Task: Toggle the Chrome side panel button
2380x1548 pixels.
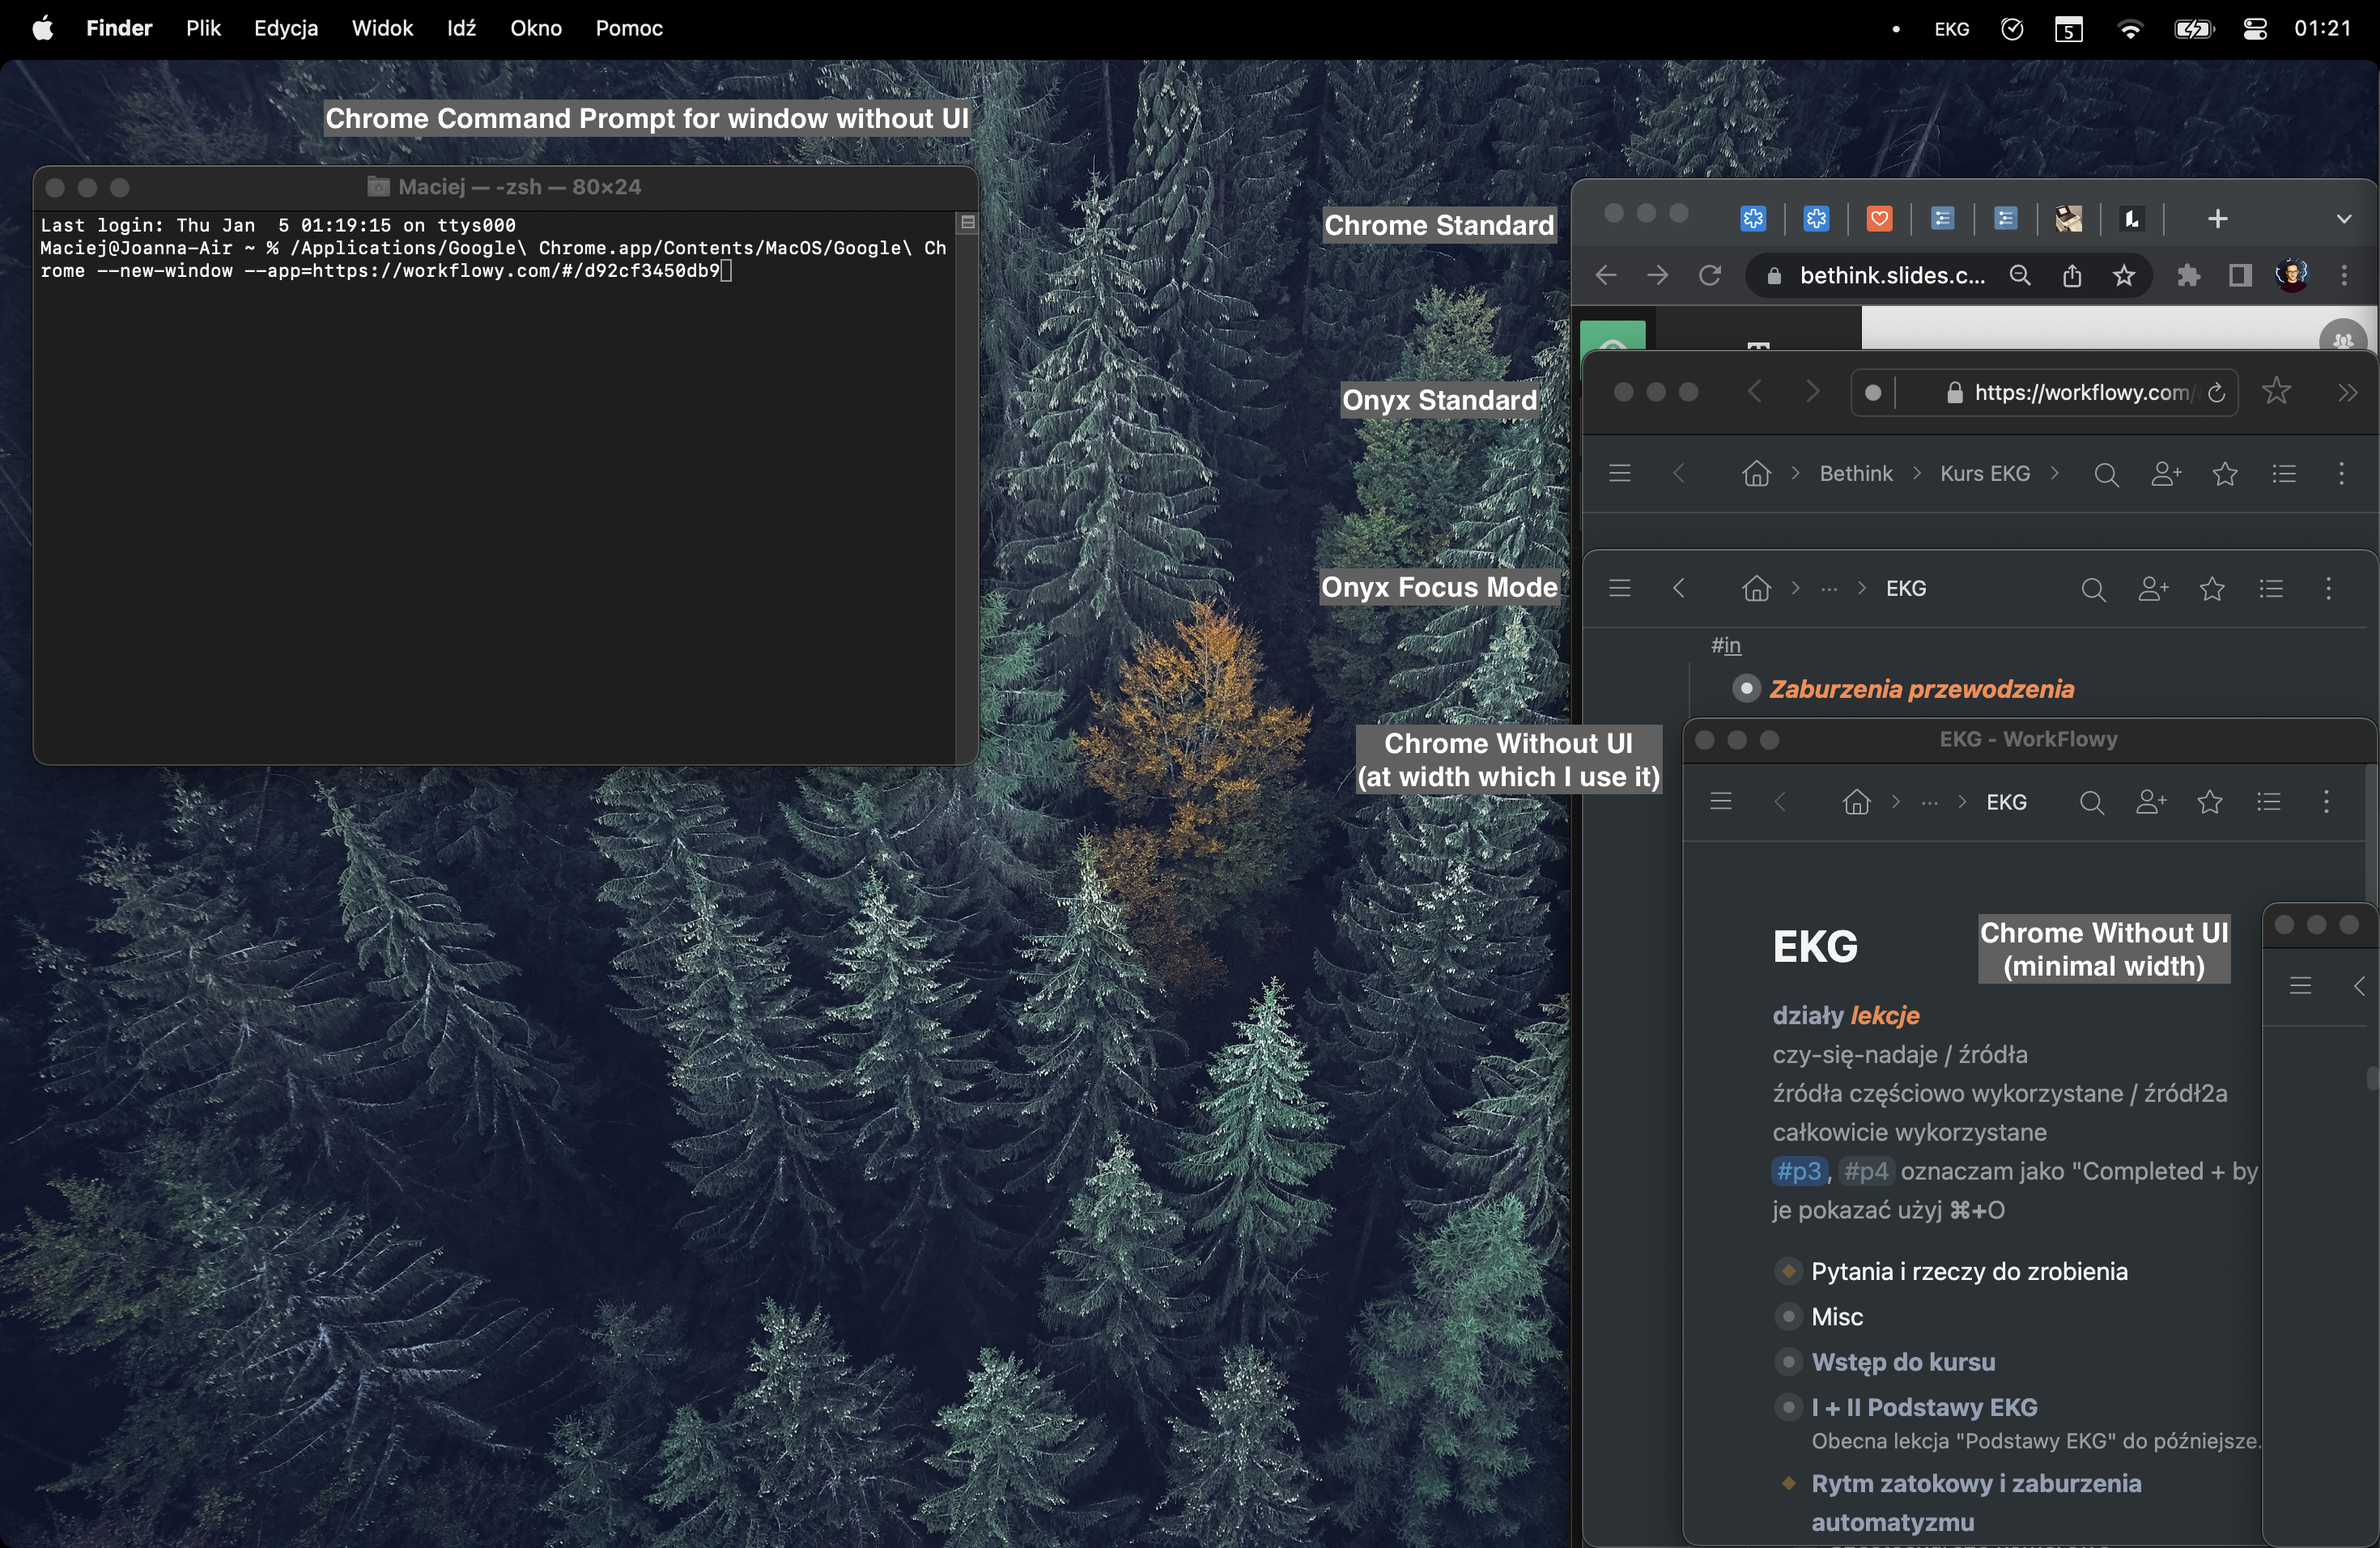Action: point(2240,276)
